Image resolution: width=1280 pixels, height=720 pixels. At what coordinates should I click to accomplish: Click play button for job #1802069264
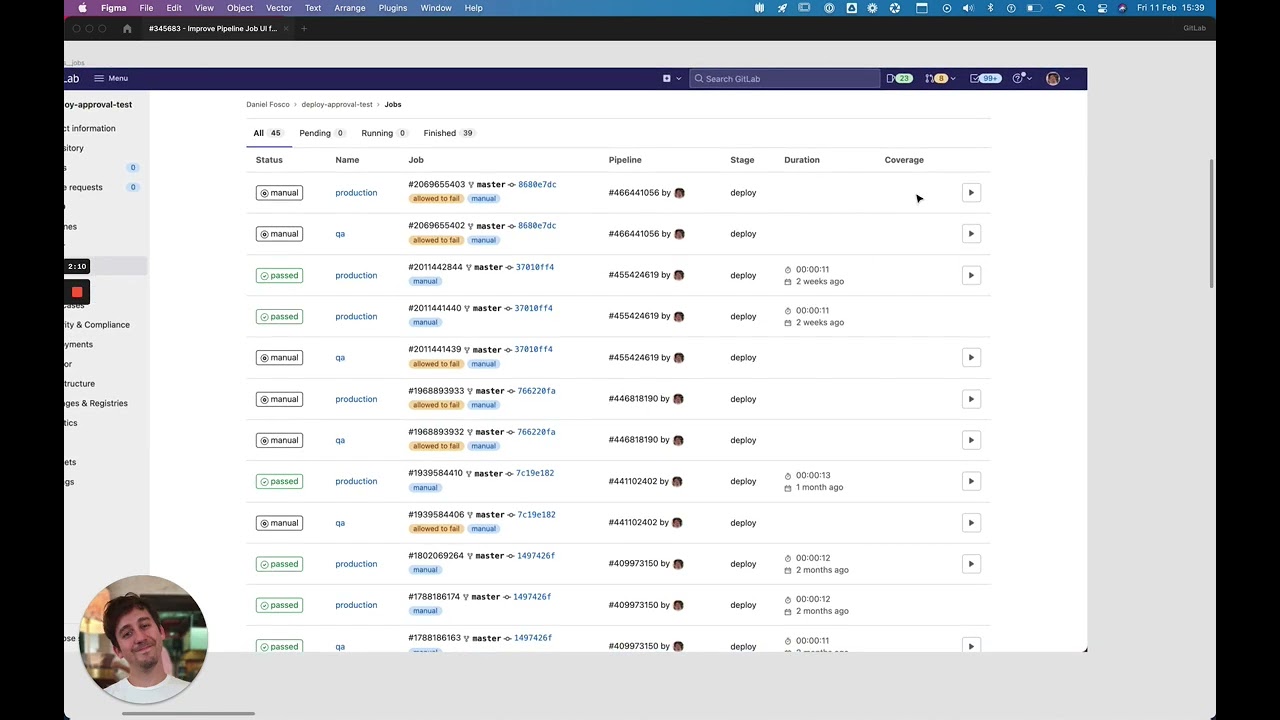pyautogui.click(x=971, y=564)
